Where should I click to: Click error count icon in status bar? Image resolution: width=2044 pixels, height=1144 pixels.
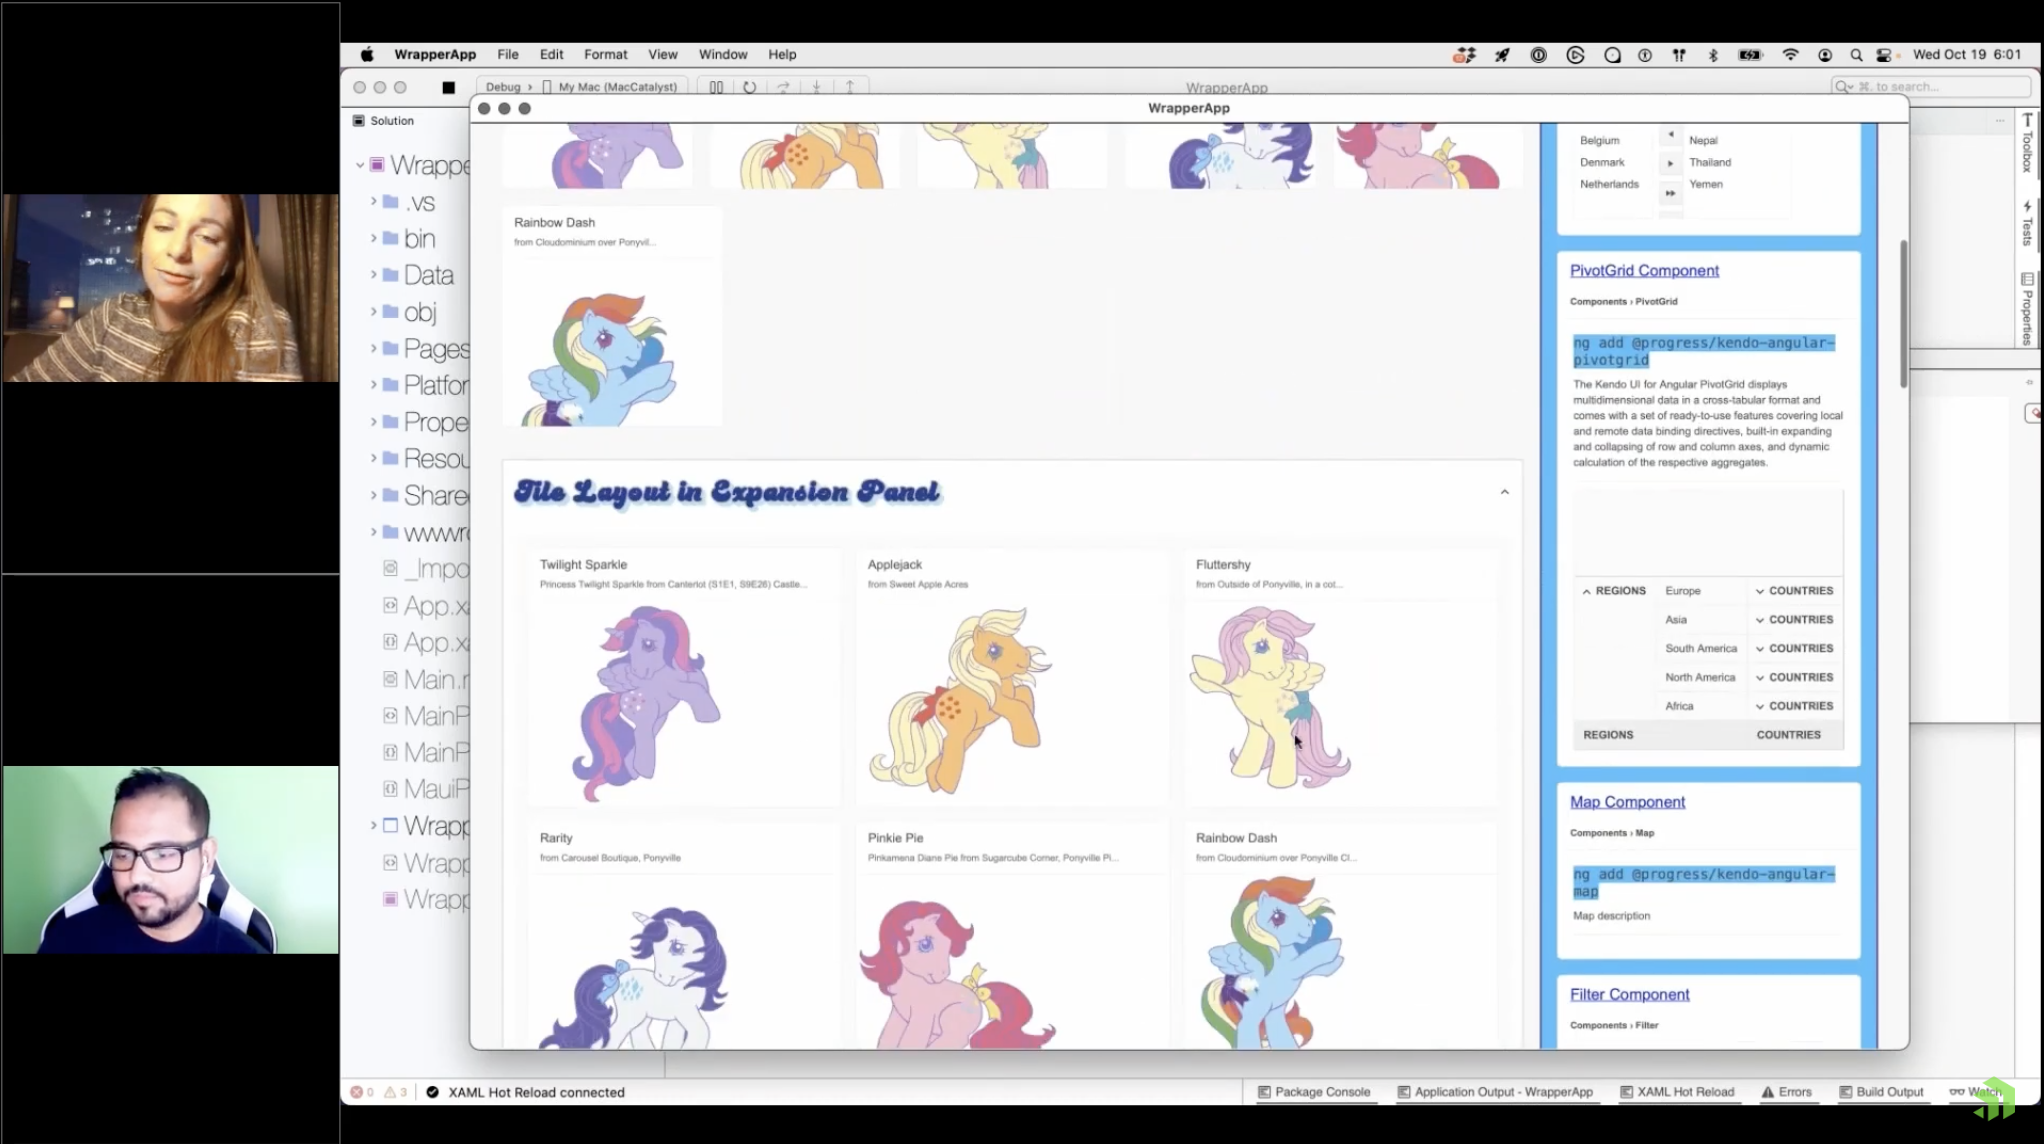pyautogui.click(x=357, y=1092)
